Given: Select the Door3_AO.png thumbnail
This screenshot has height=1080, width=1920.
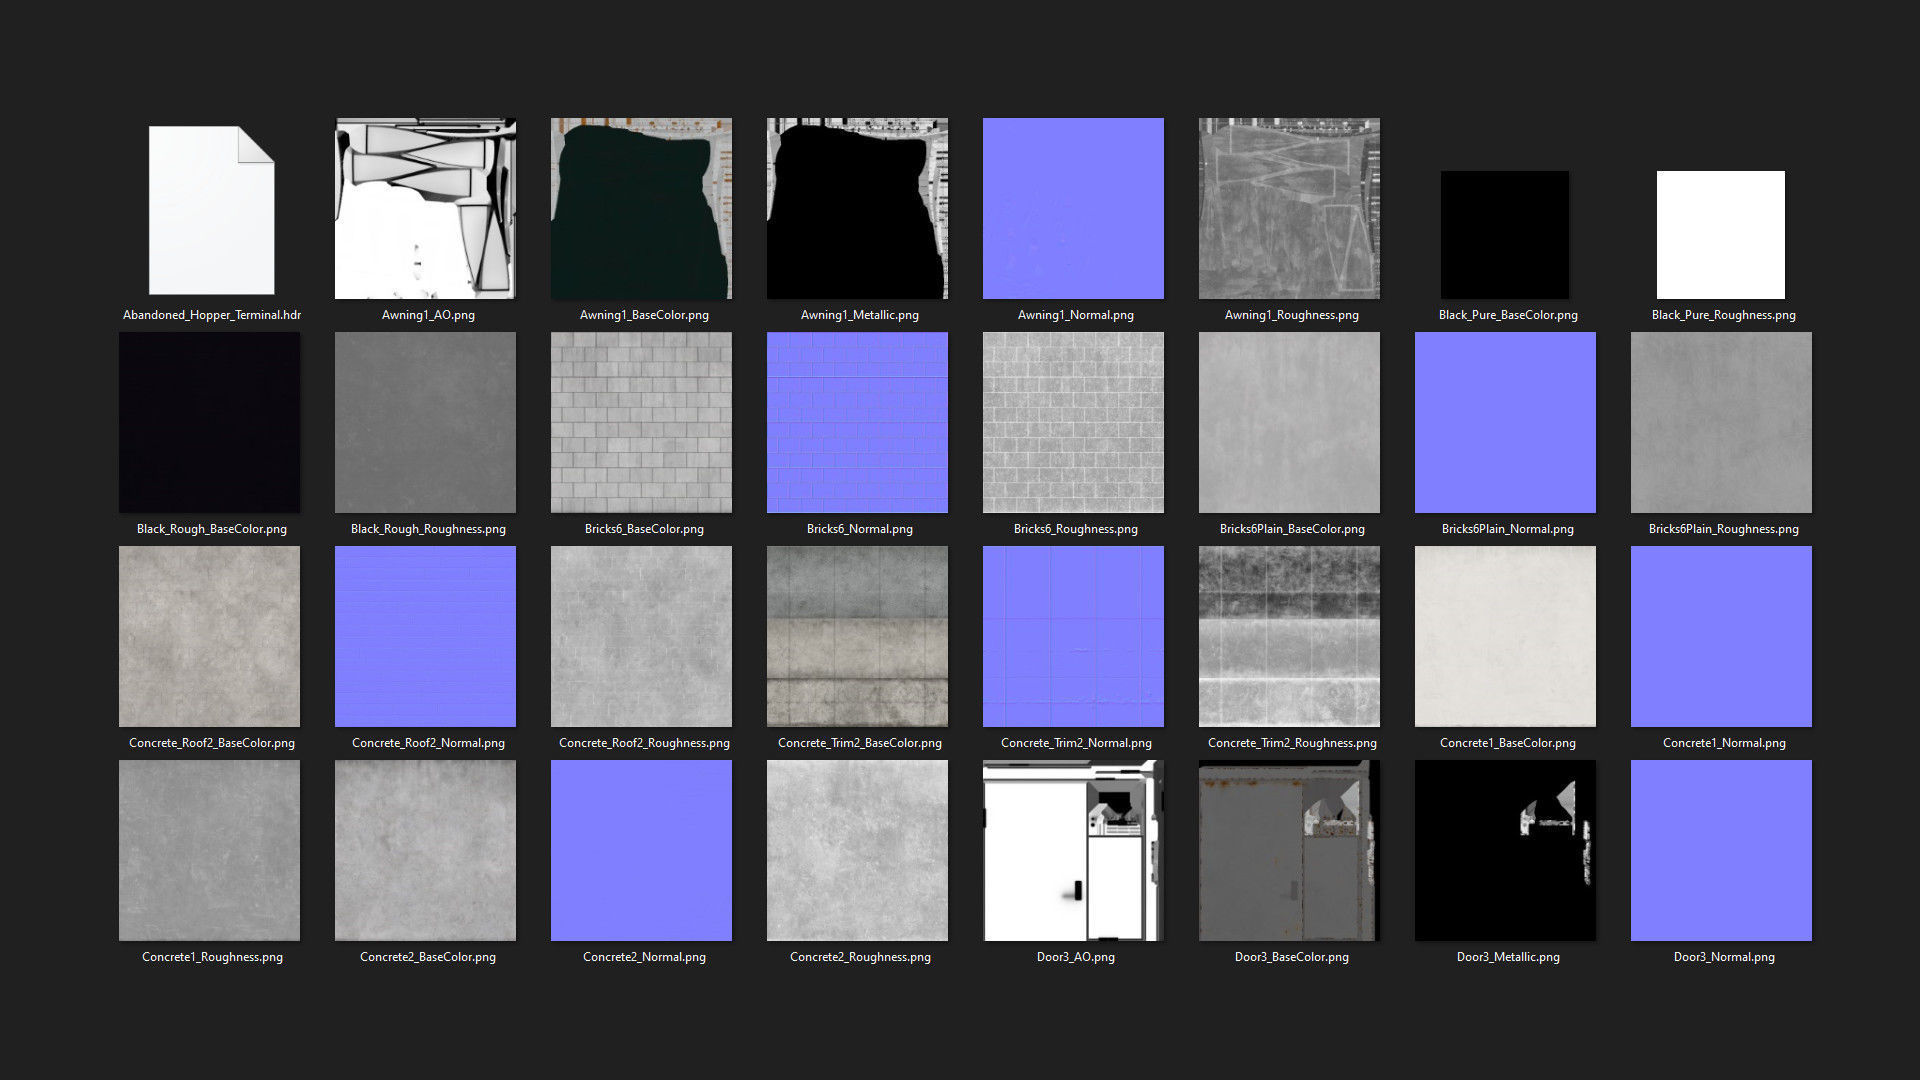Looking at the screenshot, I should click(1073, 850).
